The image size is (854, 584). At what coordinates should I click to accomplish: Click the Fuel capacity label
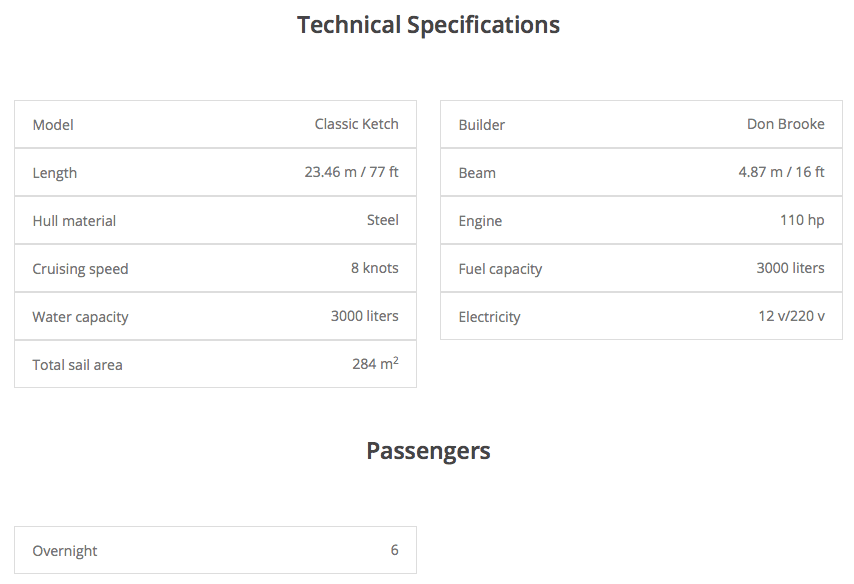[500, 269]
